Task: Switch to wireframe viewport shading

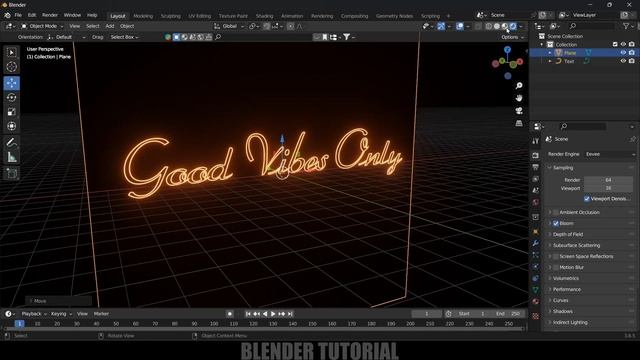Action: [x=489, y=26]
